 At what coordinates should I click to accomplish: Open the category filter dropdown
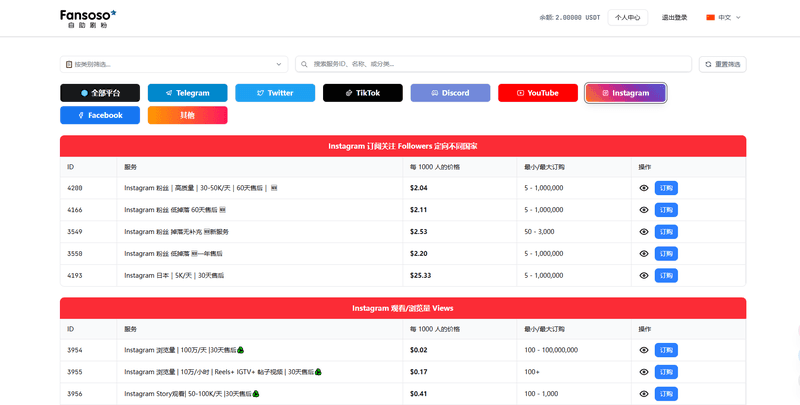click(174, 64)
